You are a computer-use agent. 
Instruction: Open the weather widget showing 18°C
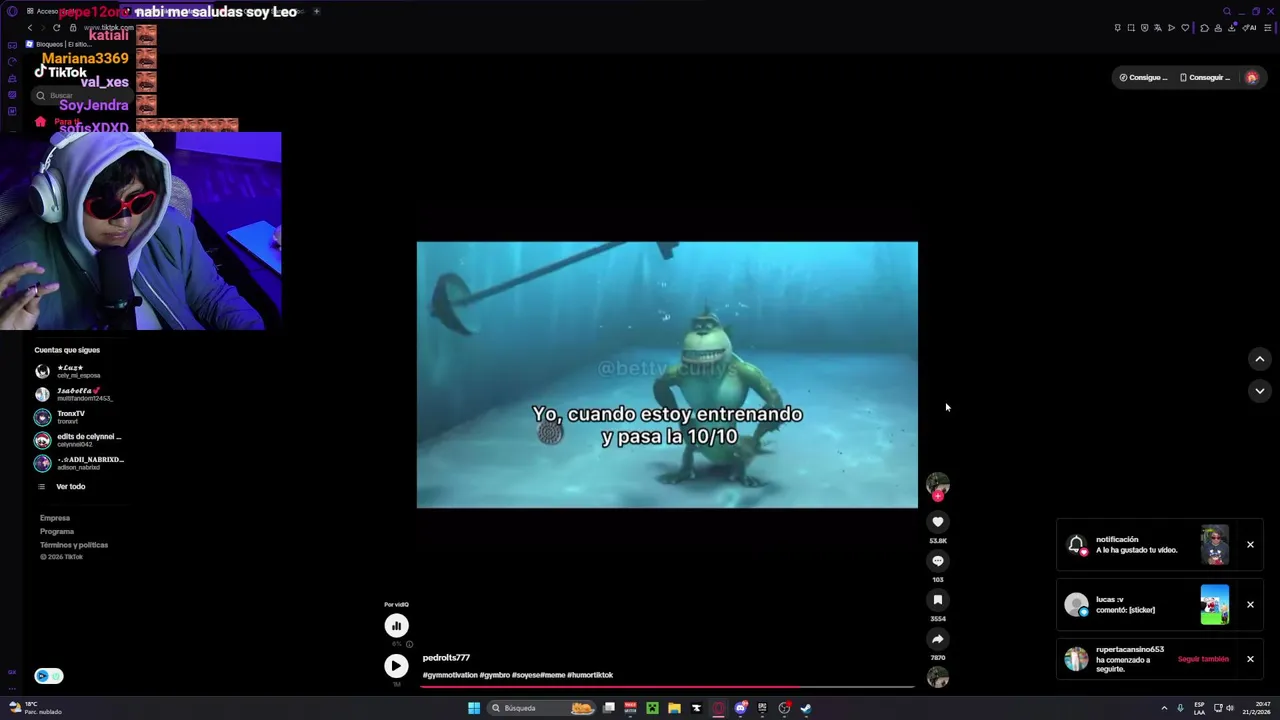[x=36, y=708]
